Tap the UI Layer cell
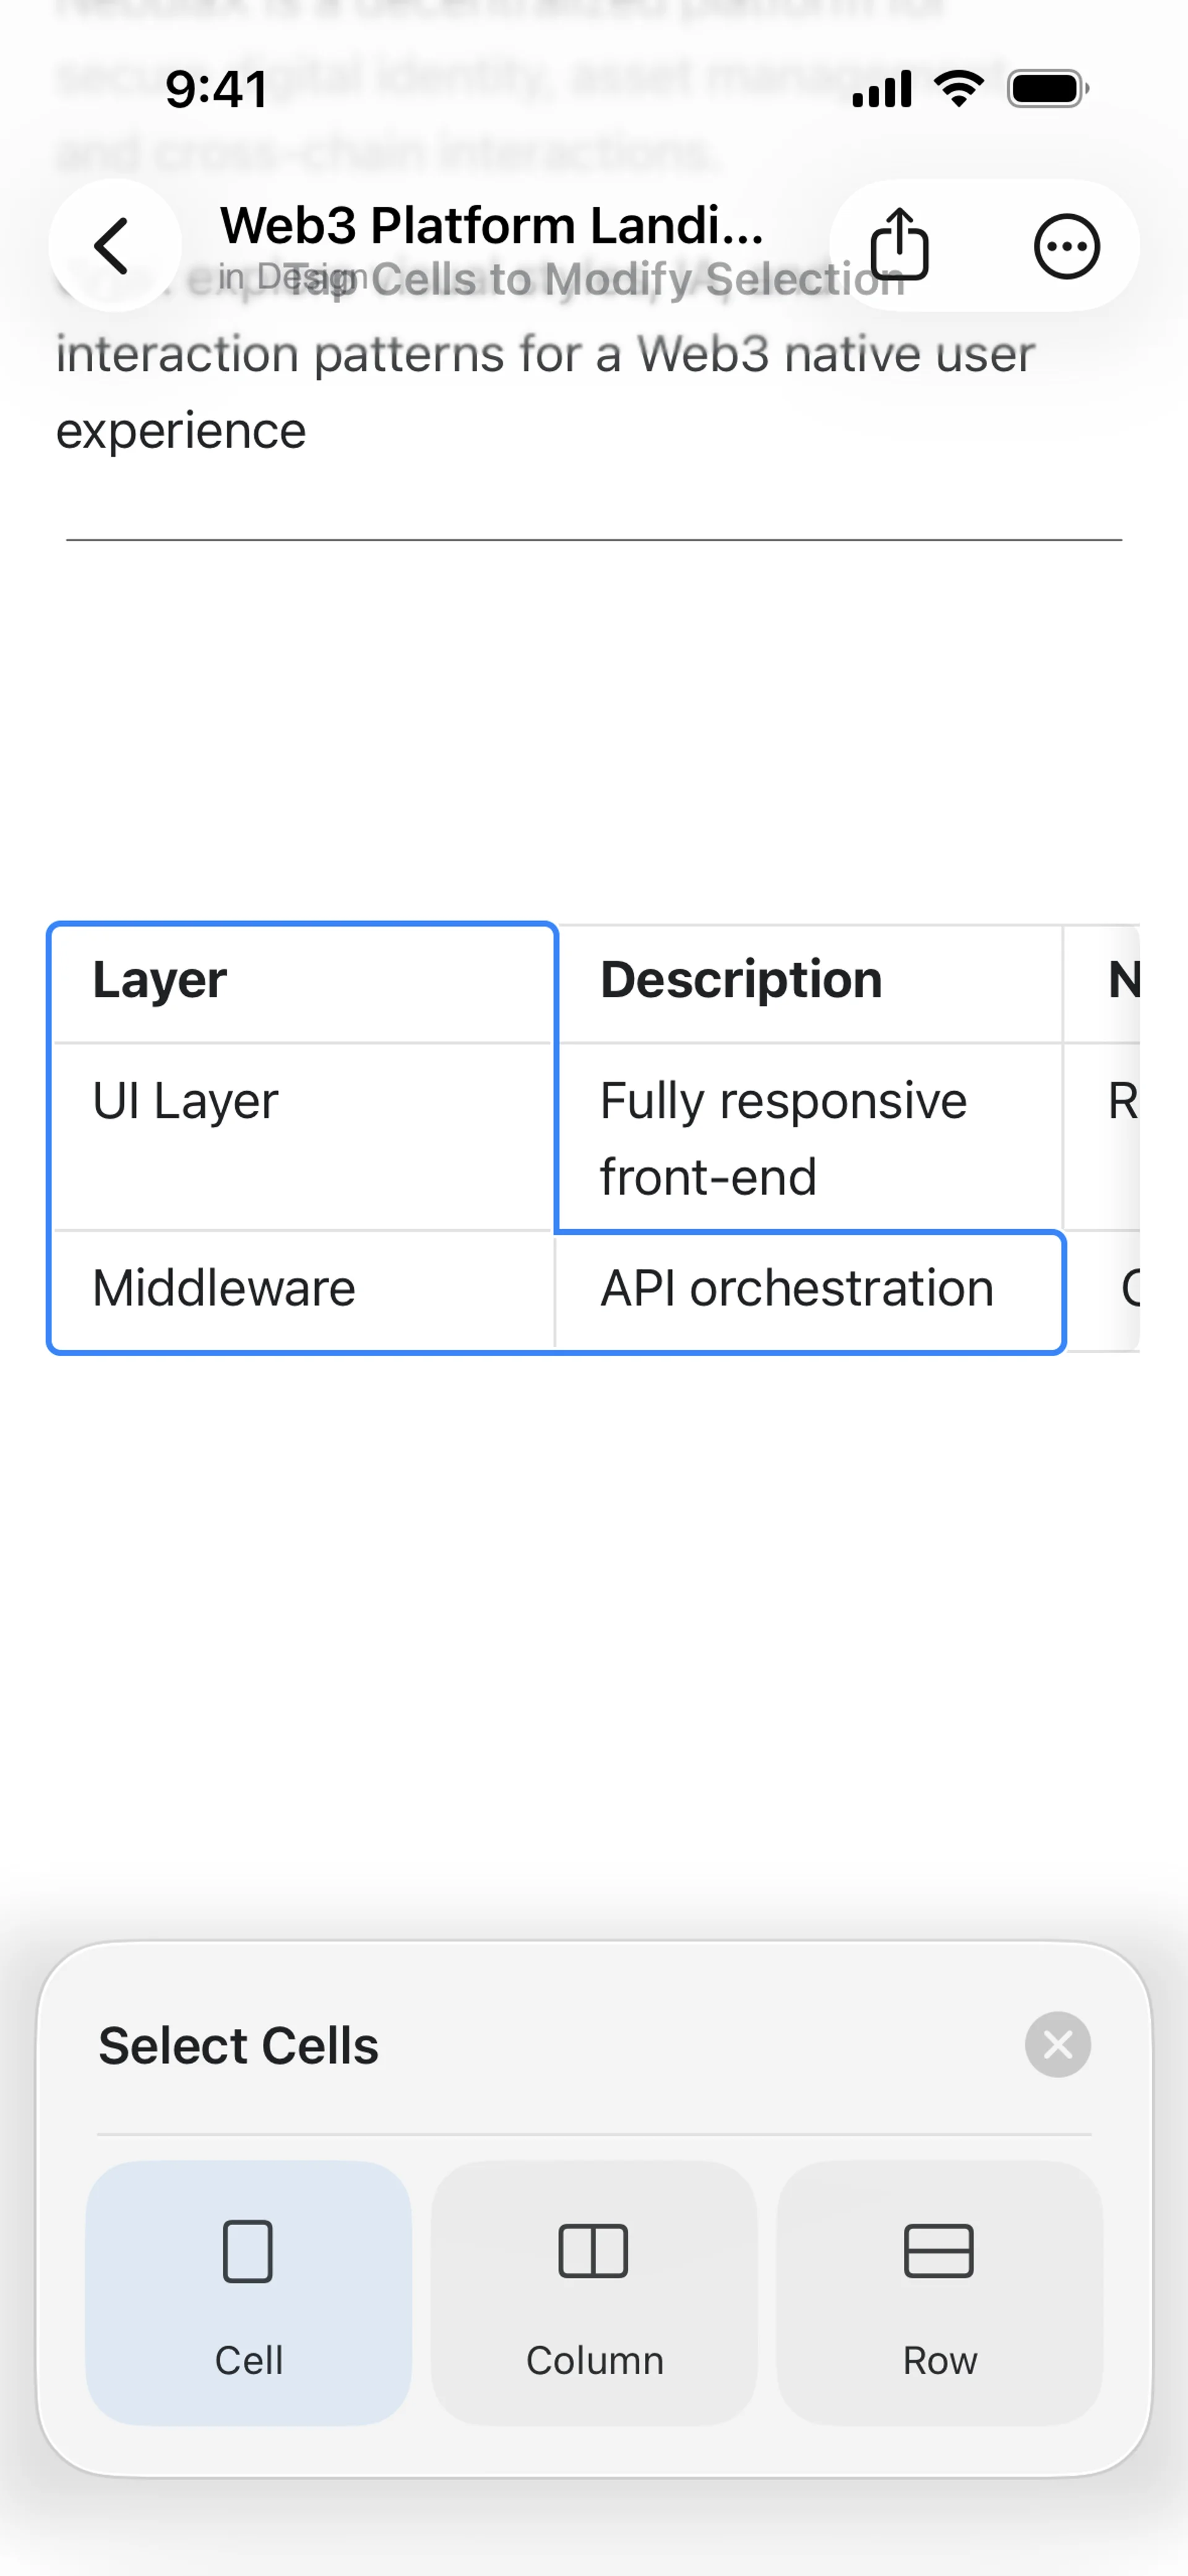Viewport: 1188px width, 2576px height. tap(302, 1136)
